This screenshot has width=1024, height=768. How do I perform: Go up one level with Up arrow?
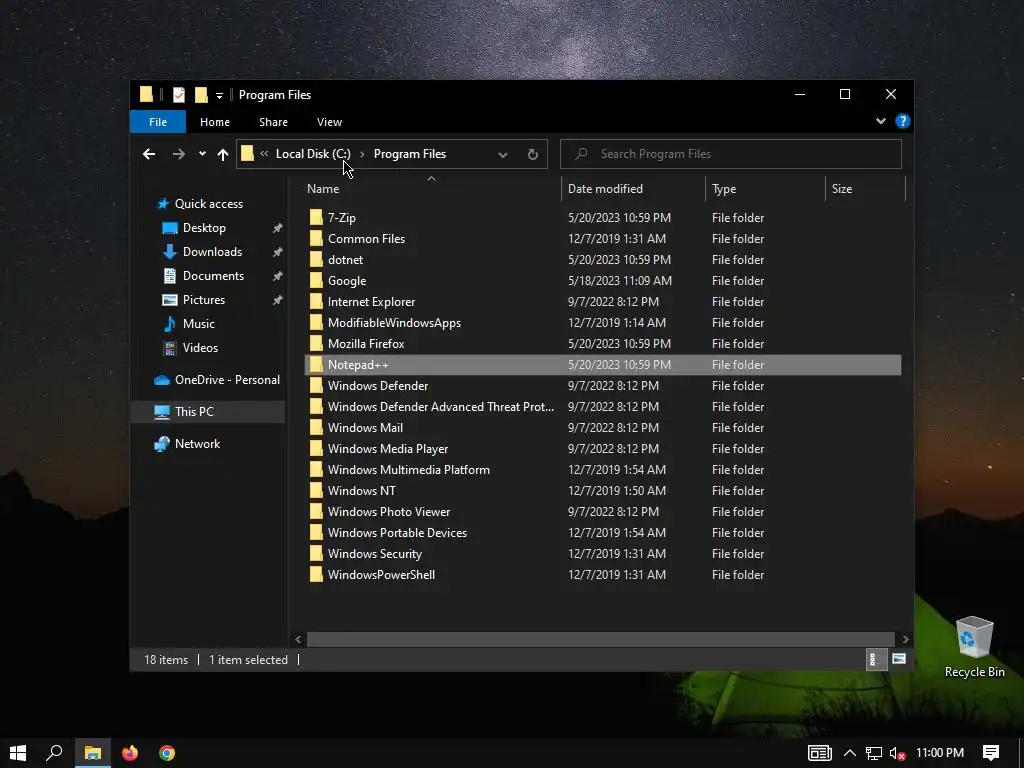tap(223, 154)
